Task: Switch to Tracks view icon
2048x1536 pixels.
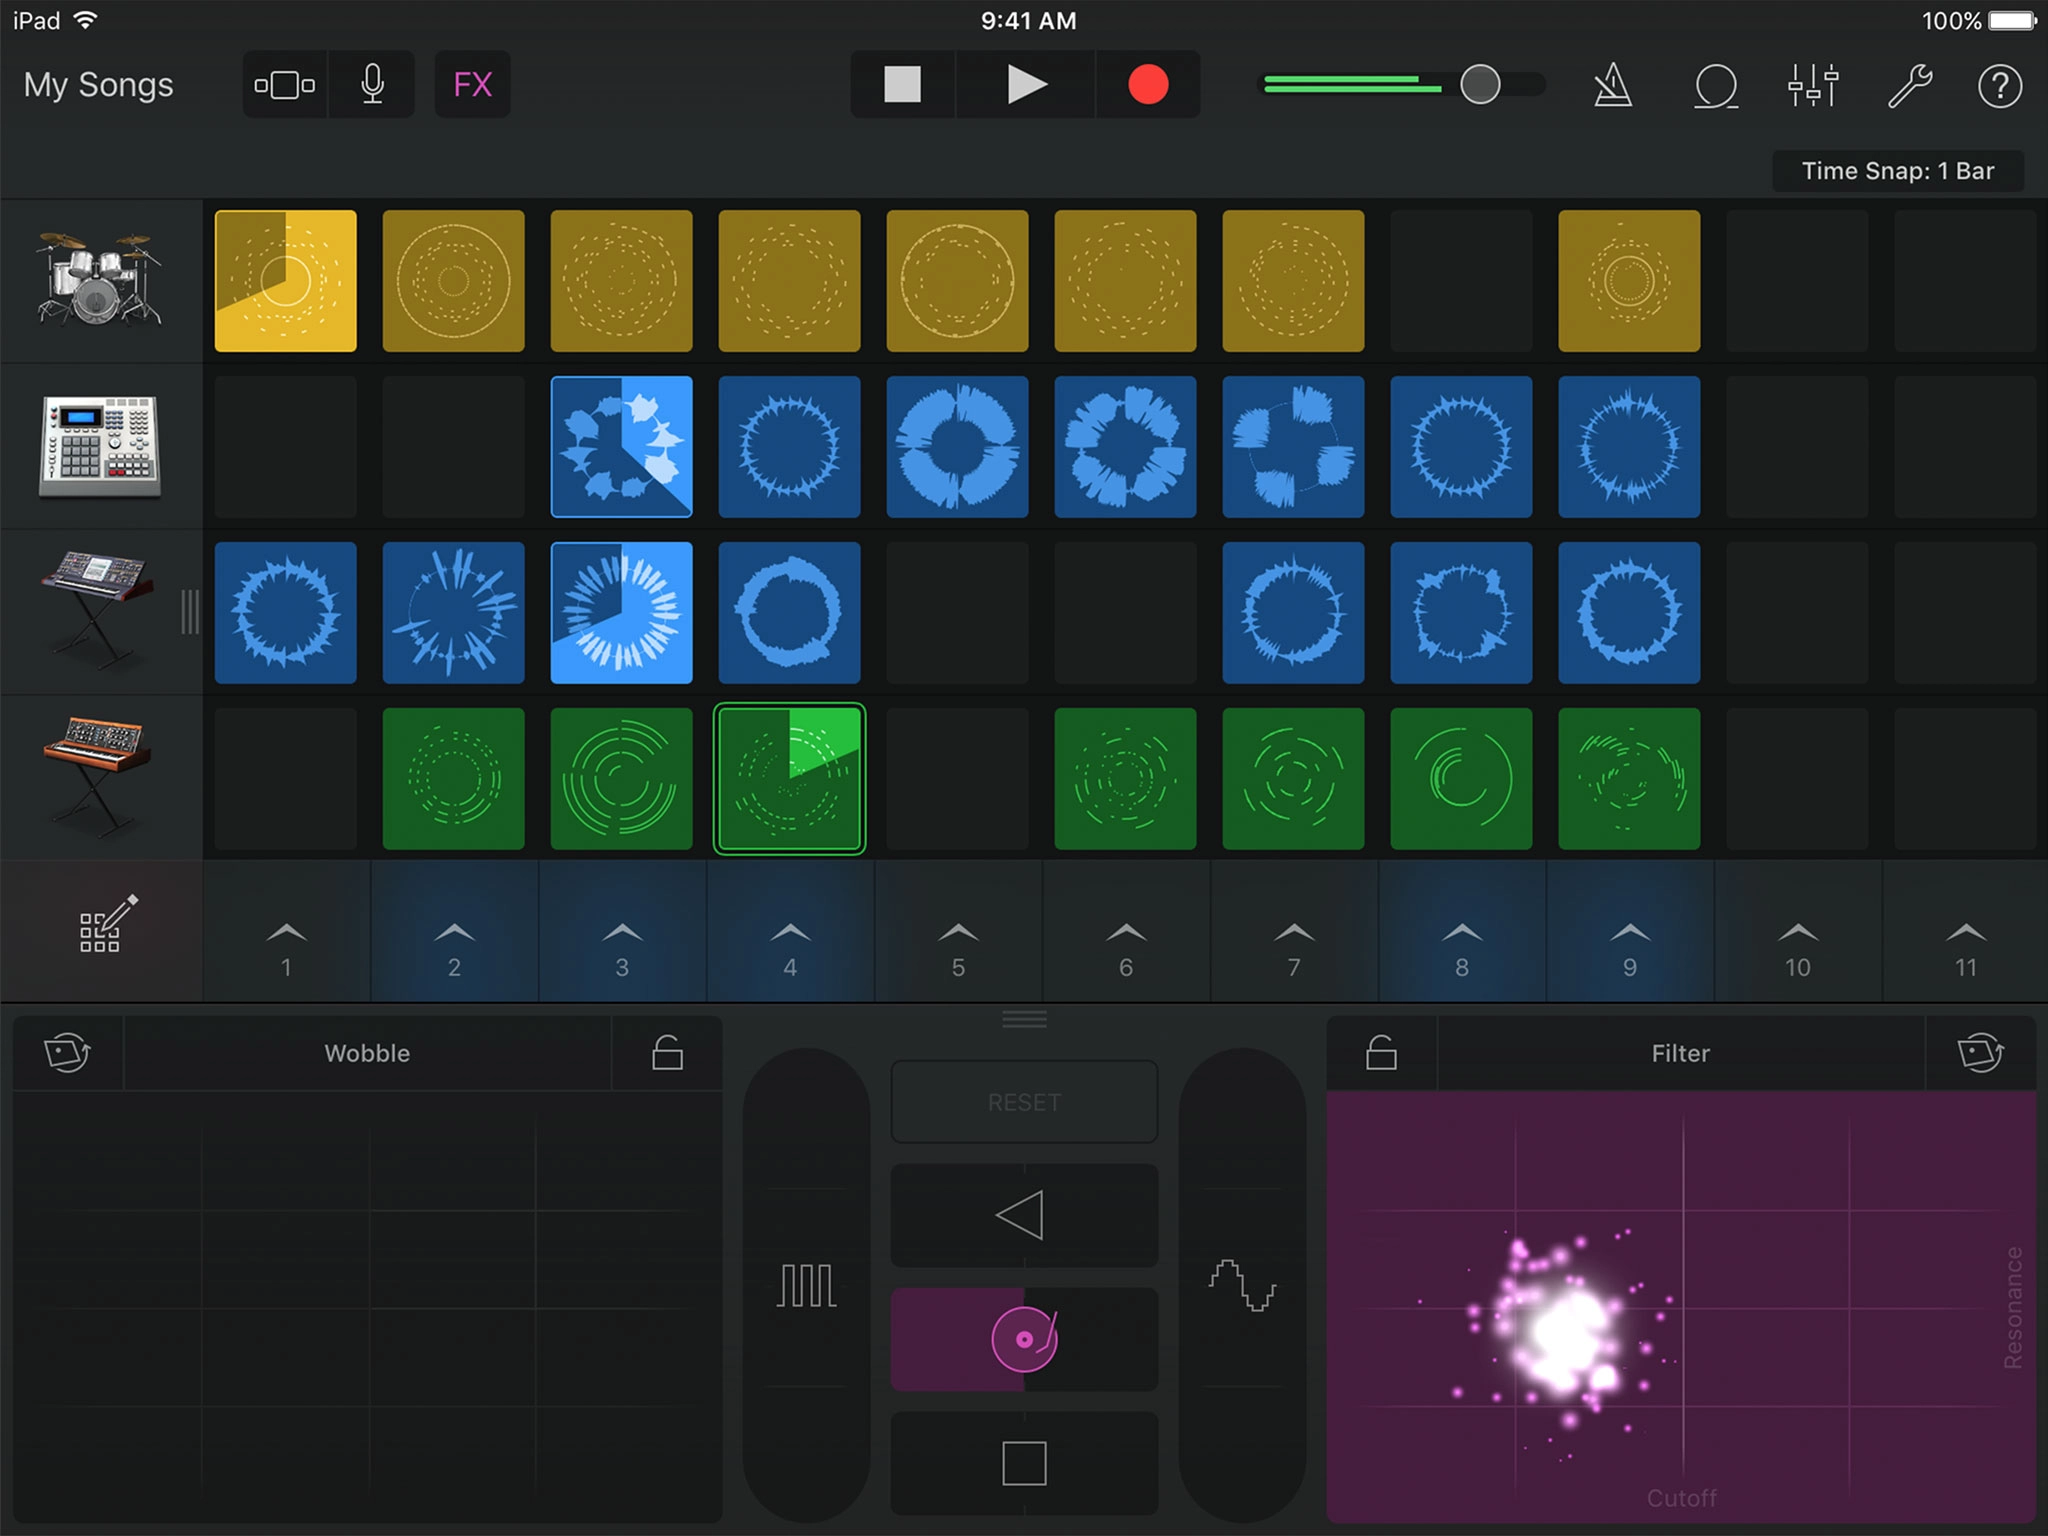Action: [285, 85]
